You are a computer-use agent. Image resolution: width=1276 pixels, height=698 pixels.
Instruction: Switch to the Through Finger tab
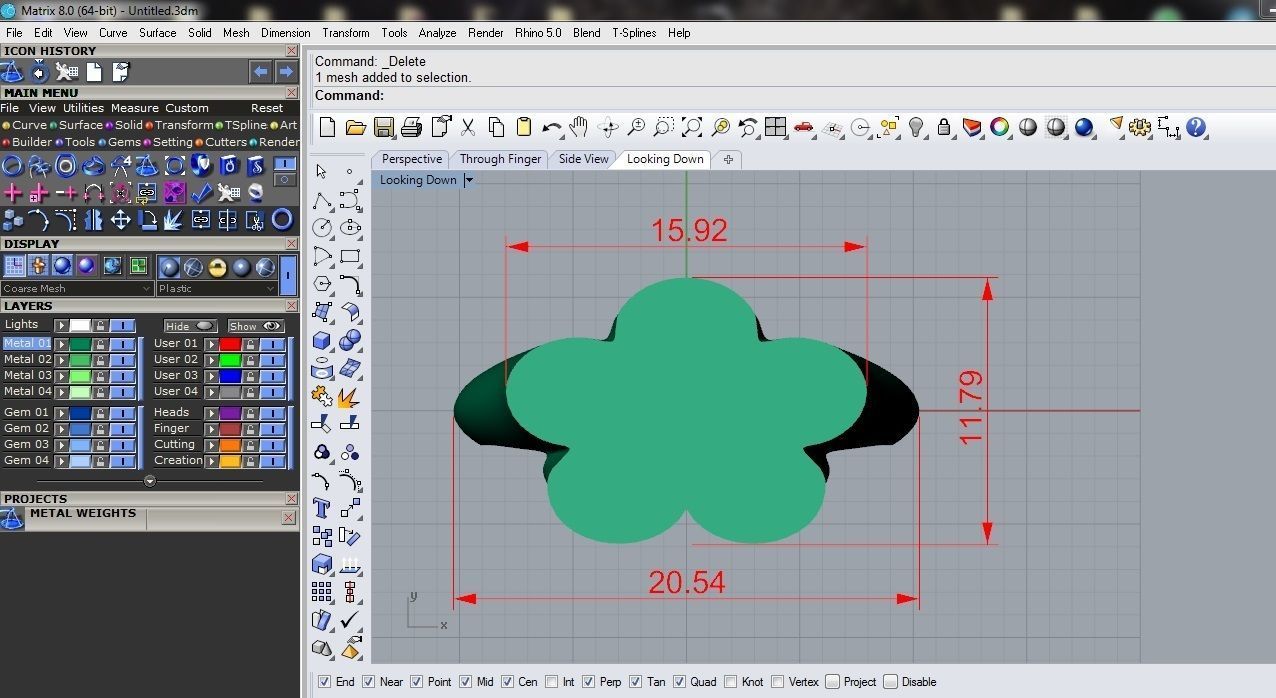500,159
